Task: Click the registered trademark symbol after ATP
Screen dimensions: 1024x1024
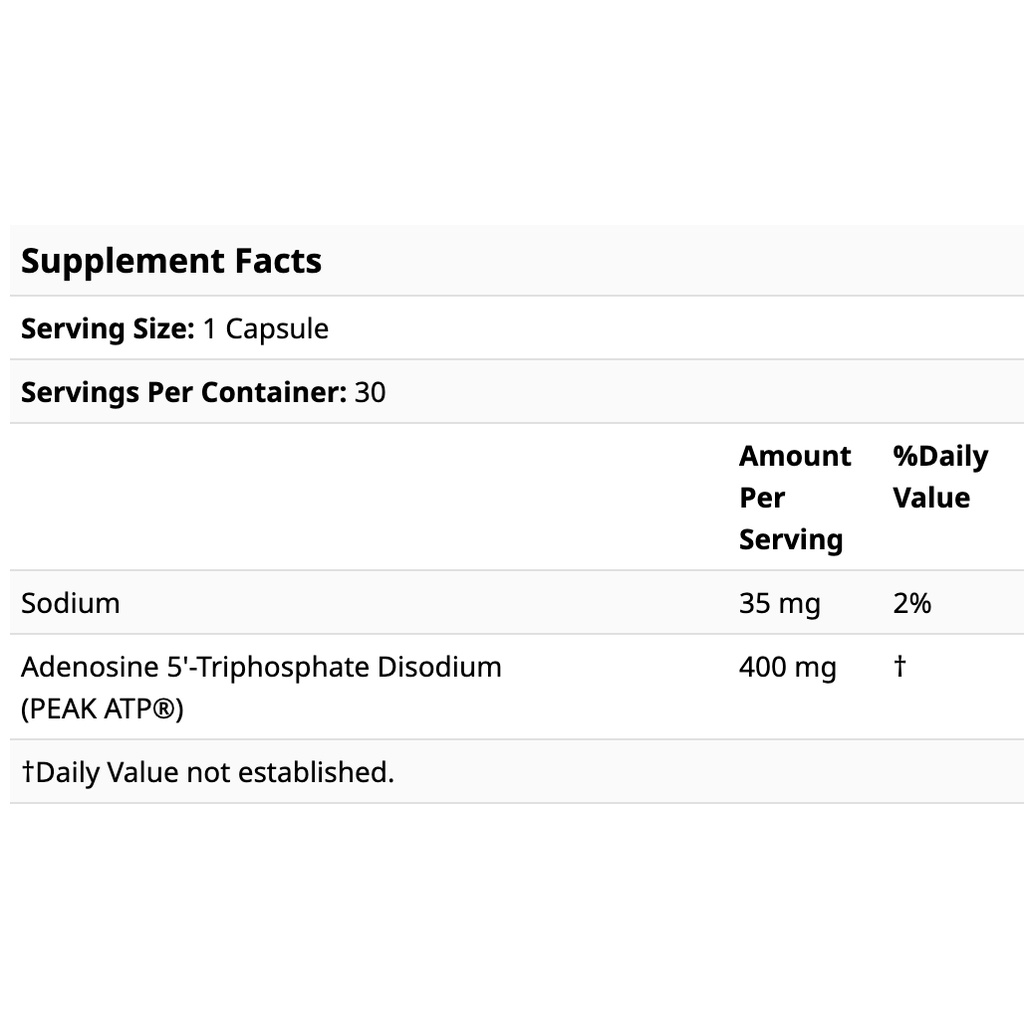Action: click(166, 710)
